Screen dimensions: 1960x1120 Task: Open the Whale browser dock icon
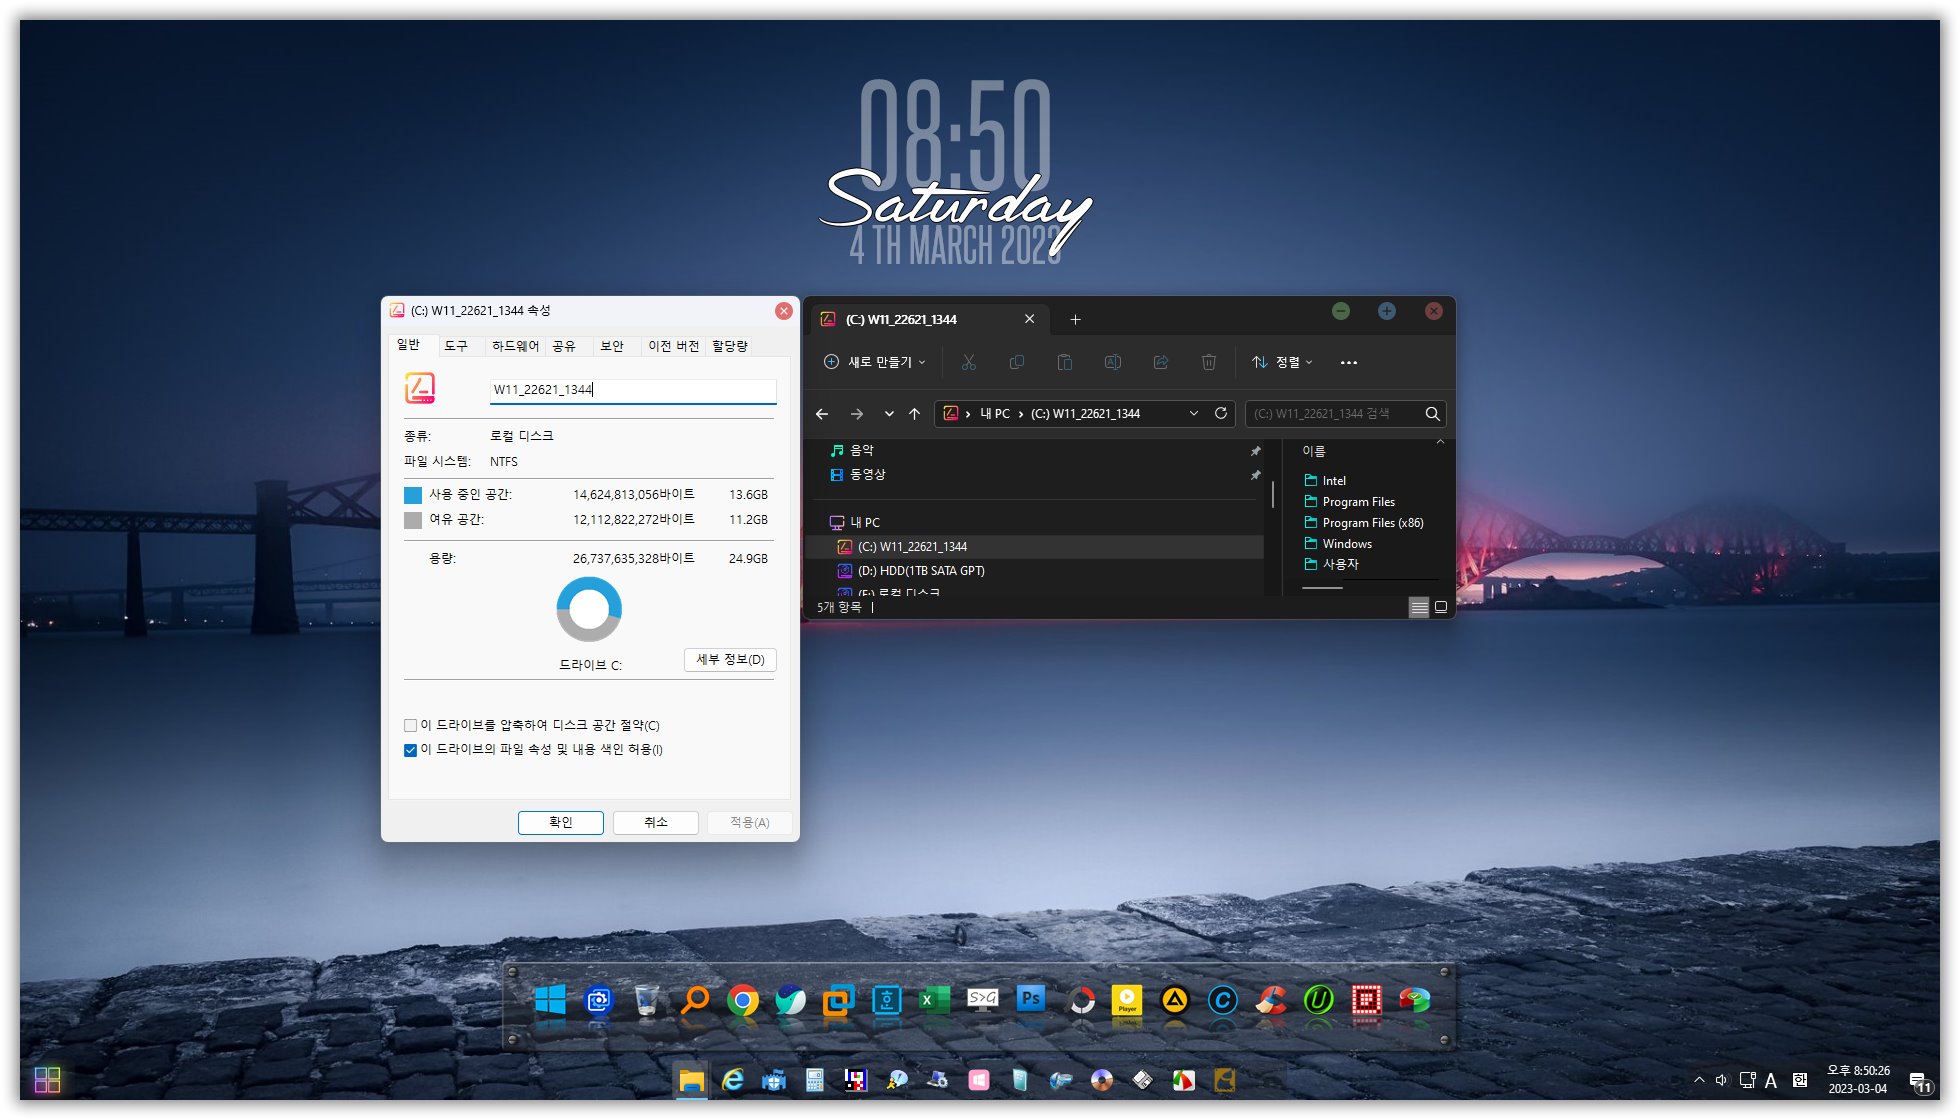coord(790,1000)
